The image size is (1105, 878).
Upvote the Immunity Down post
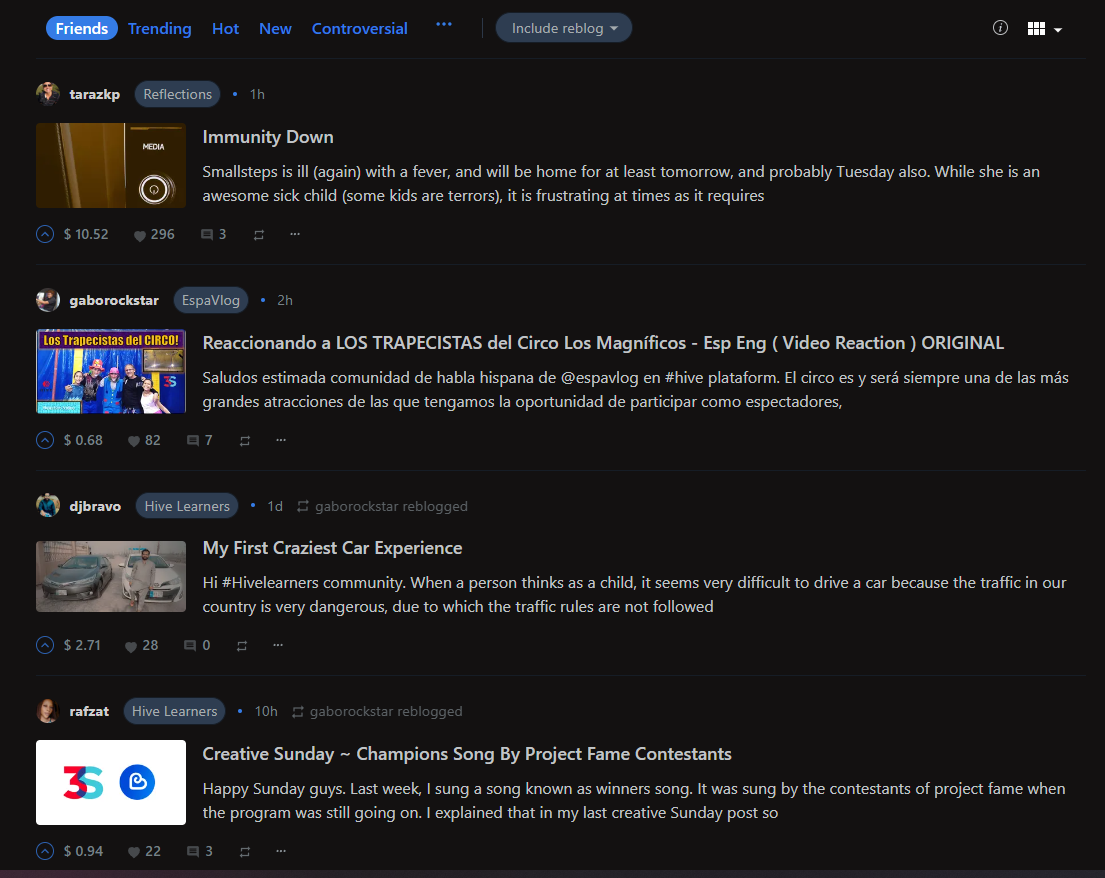(44, 234)
